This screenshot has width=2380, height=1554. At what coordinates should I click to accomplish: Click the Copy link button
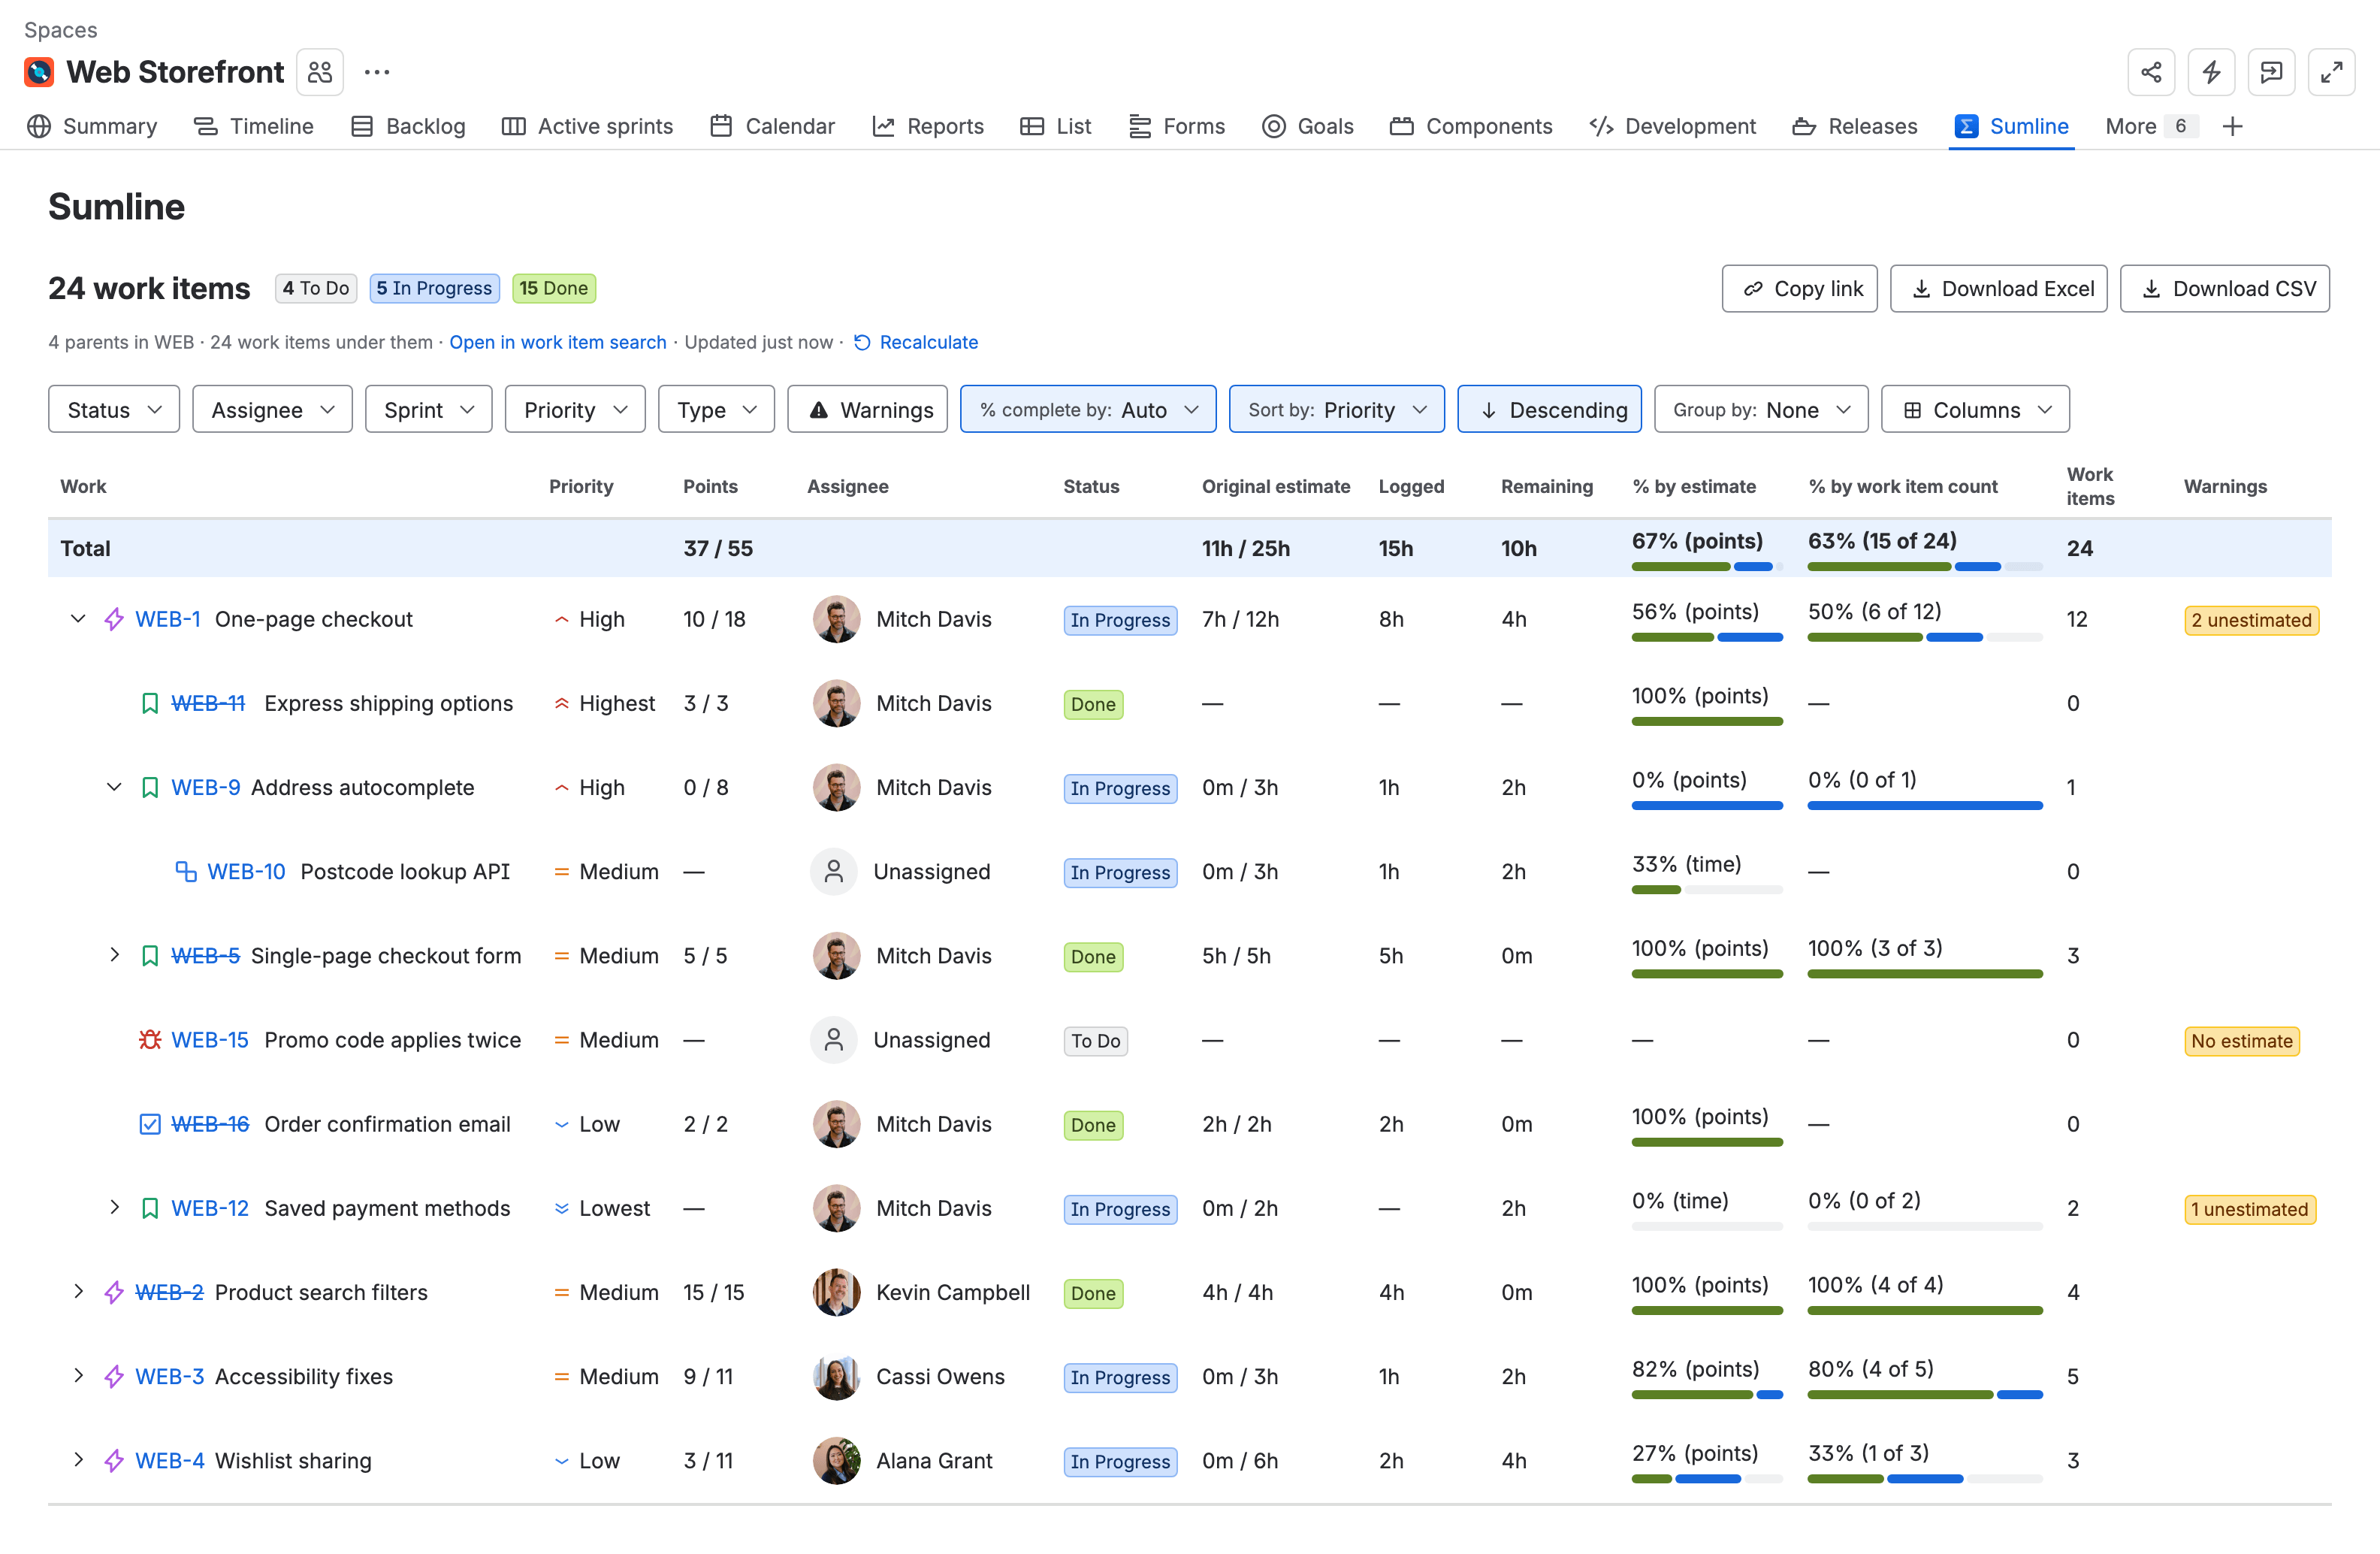pos(1799,288)
